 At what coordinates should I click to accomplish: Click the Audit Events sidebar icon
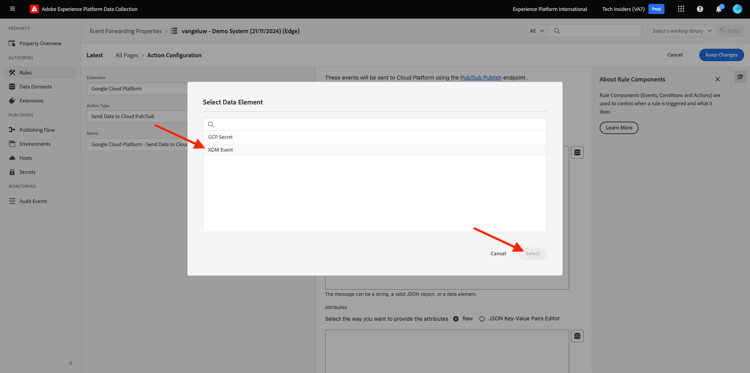12,201
